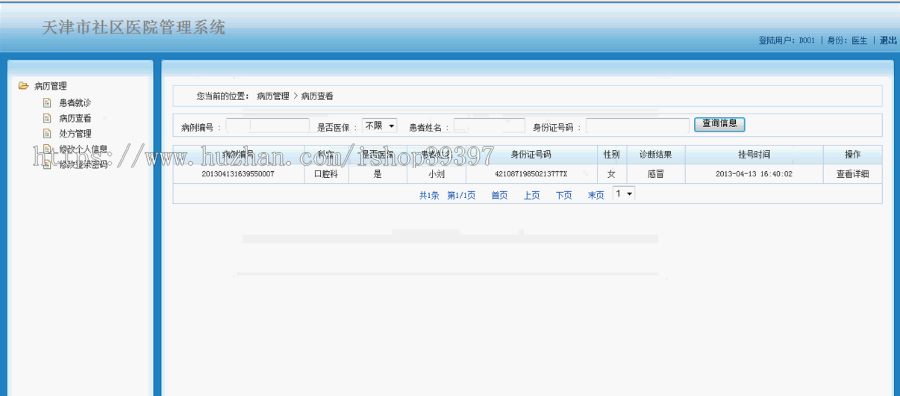This screenshot has width=900, height=396.
Task: Focus the 病例编号 search input field
Action: pyautogui.click(x=267, y=126)
